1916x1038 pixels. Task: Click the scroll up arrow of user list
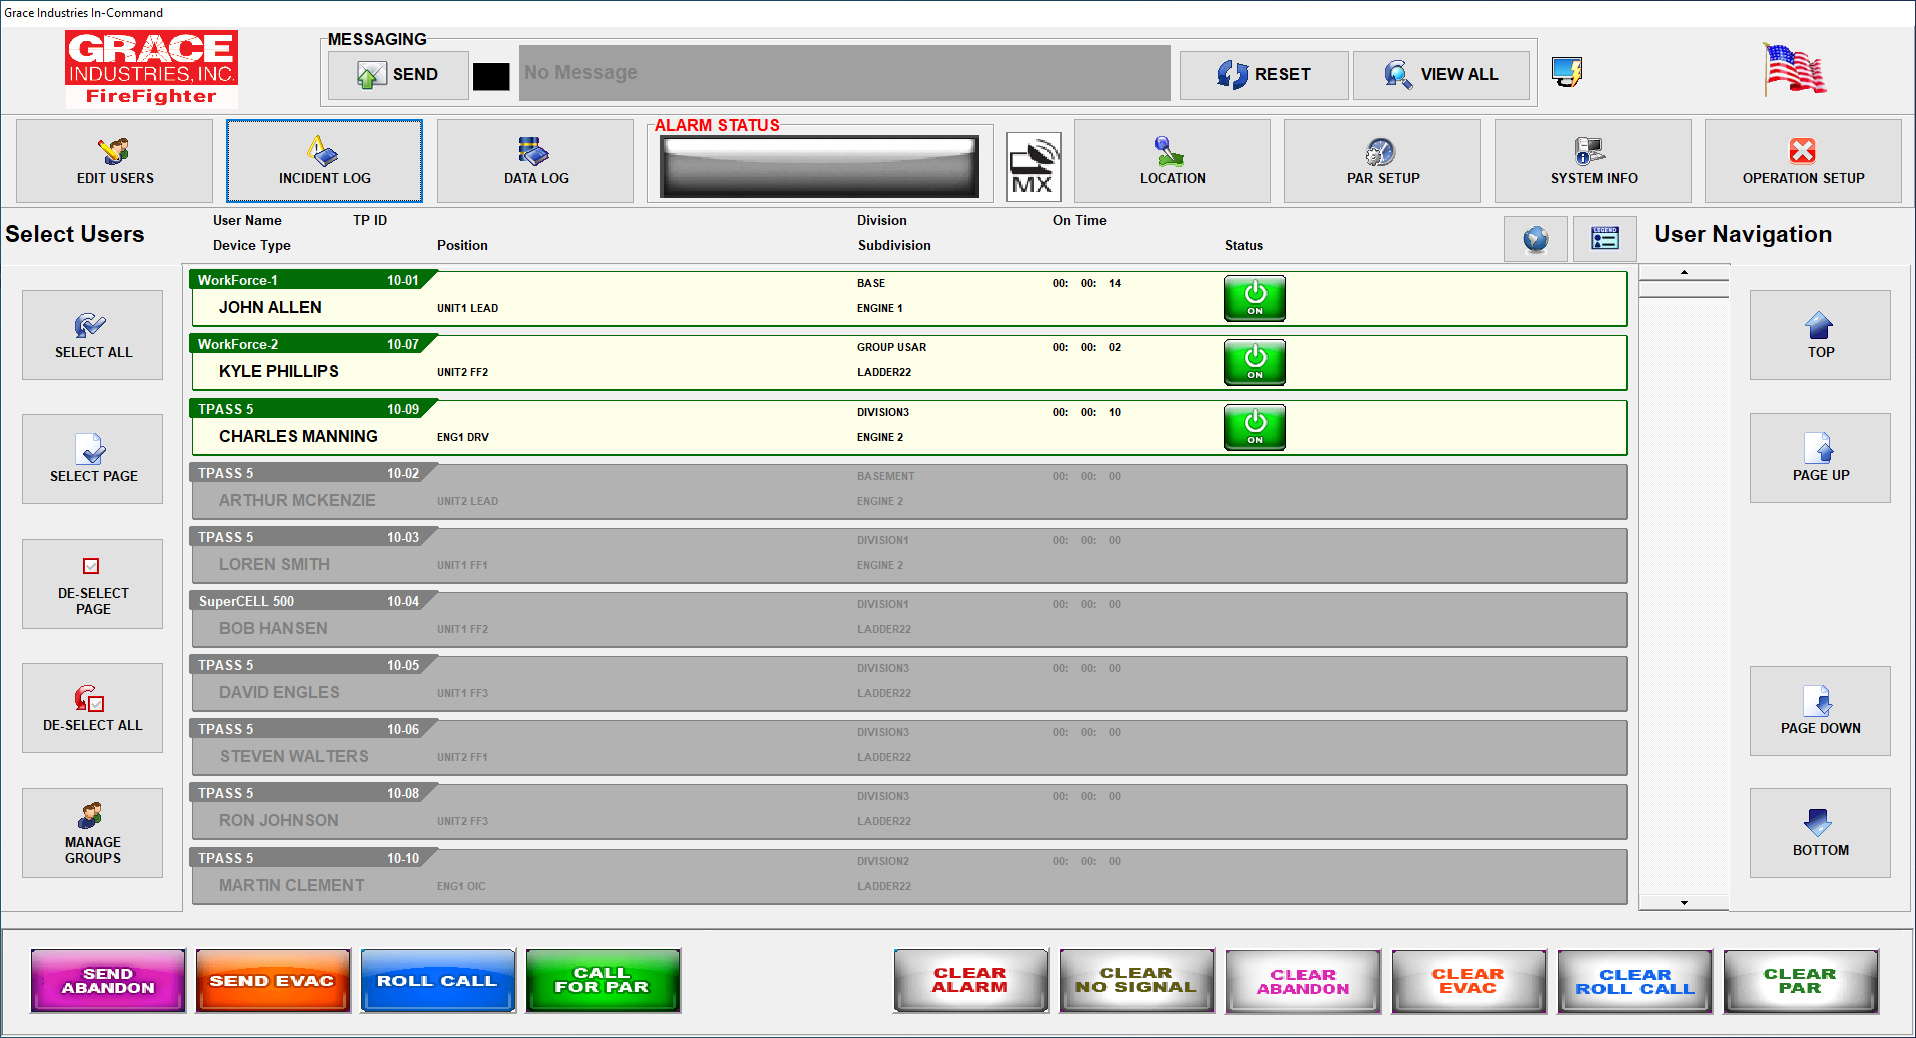pos(1684,272)
